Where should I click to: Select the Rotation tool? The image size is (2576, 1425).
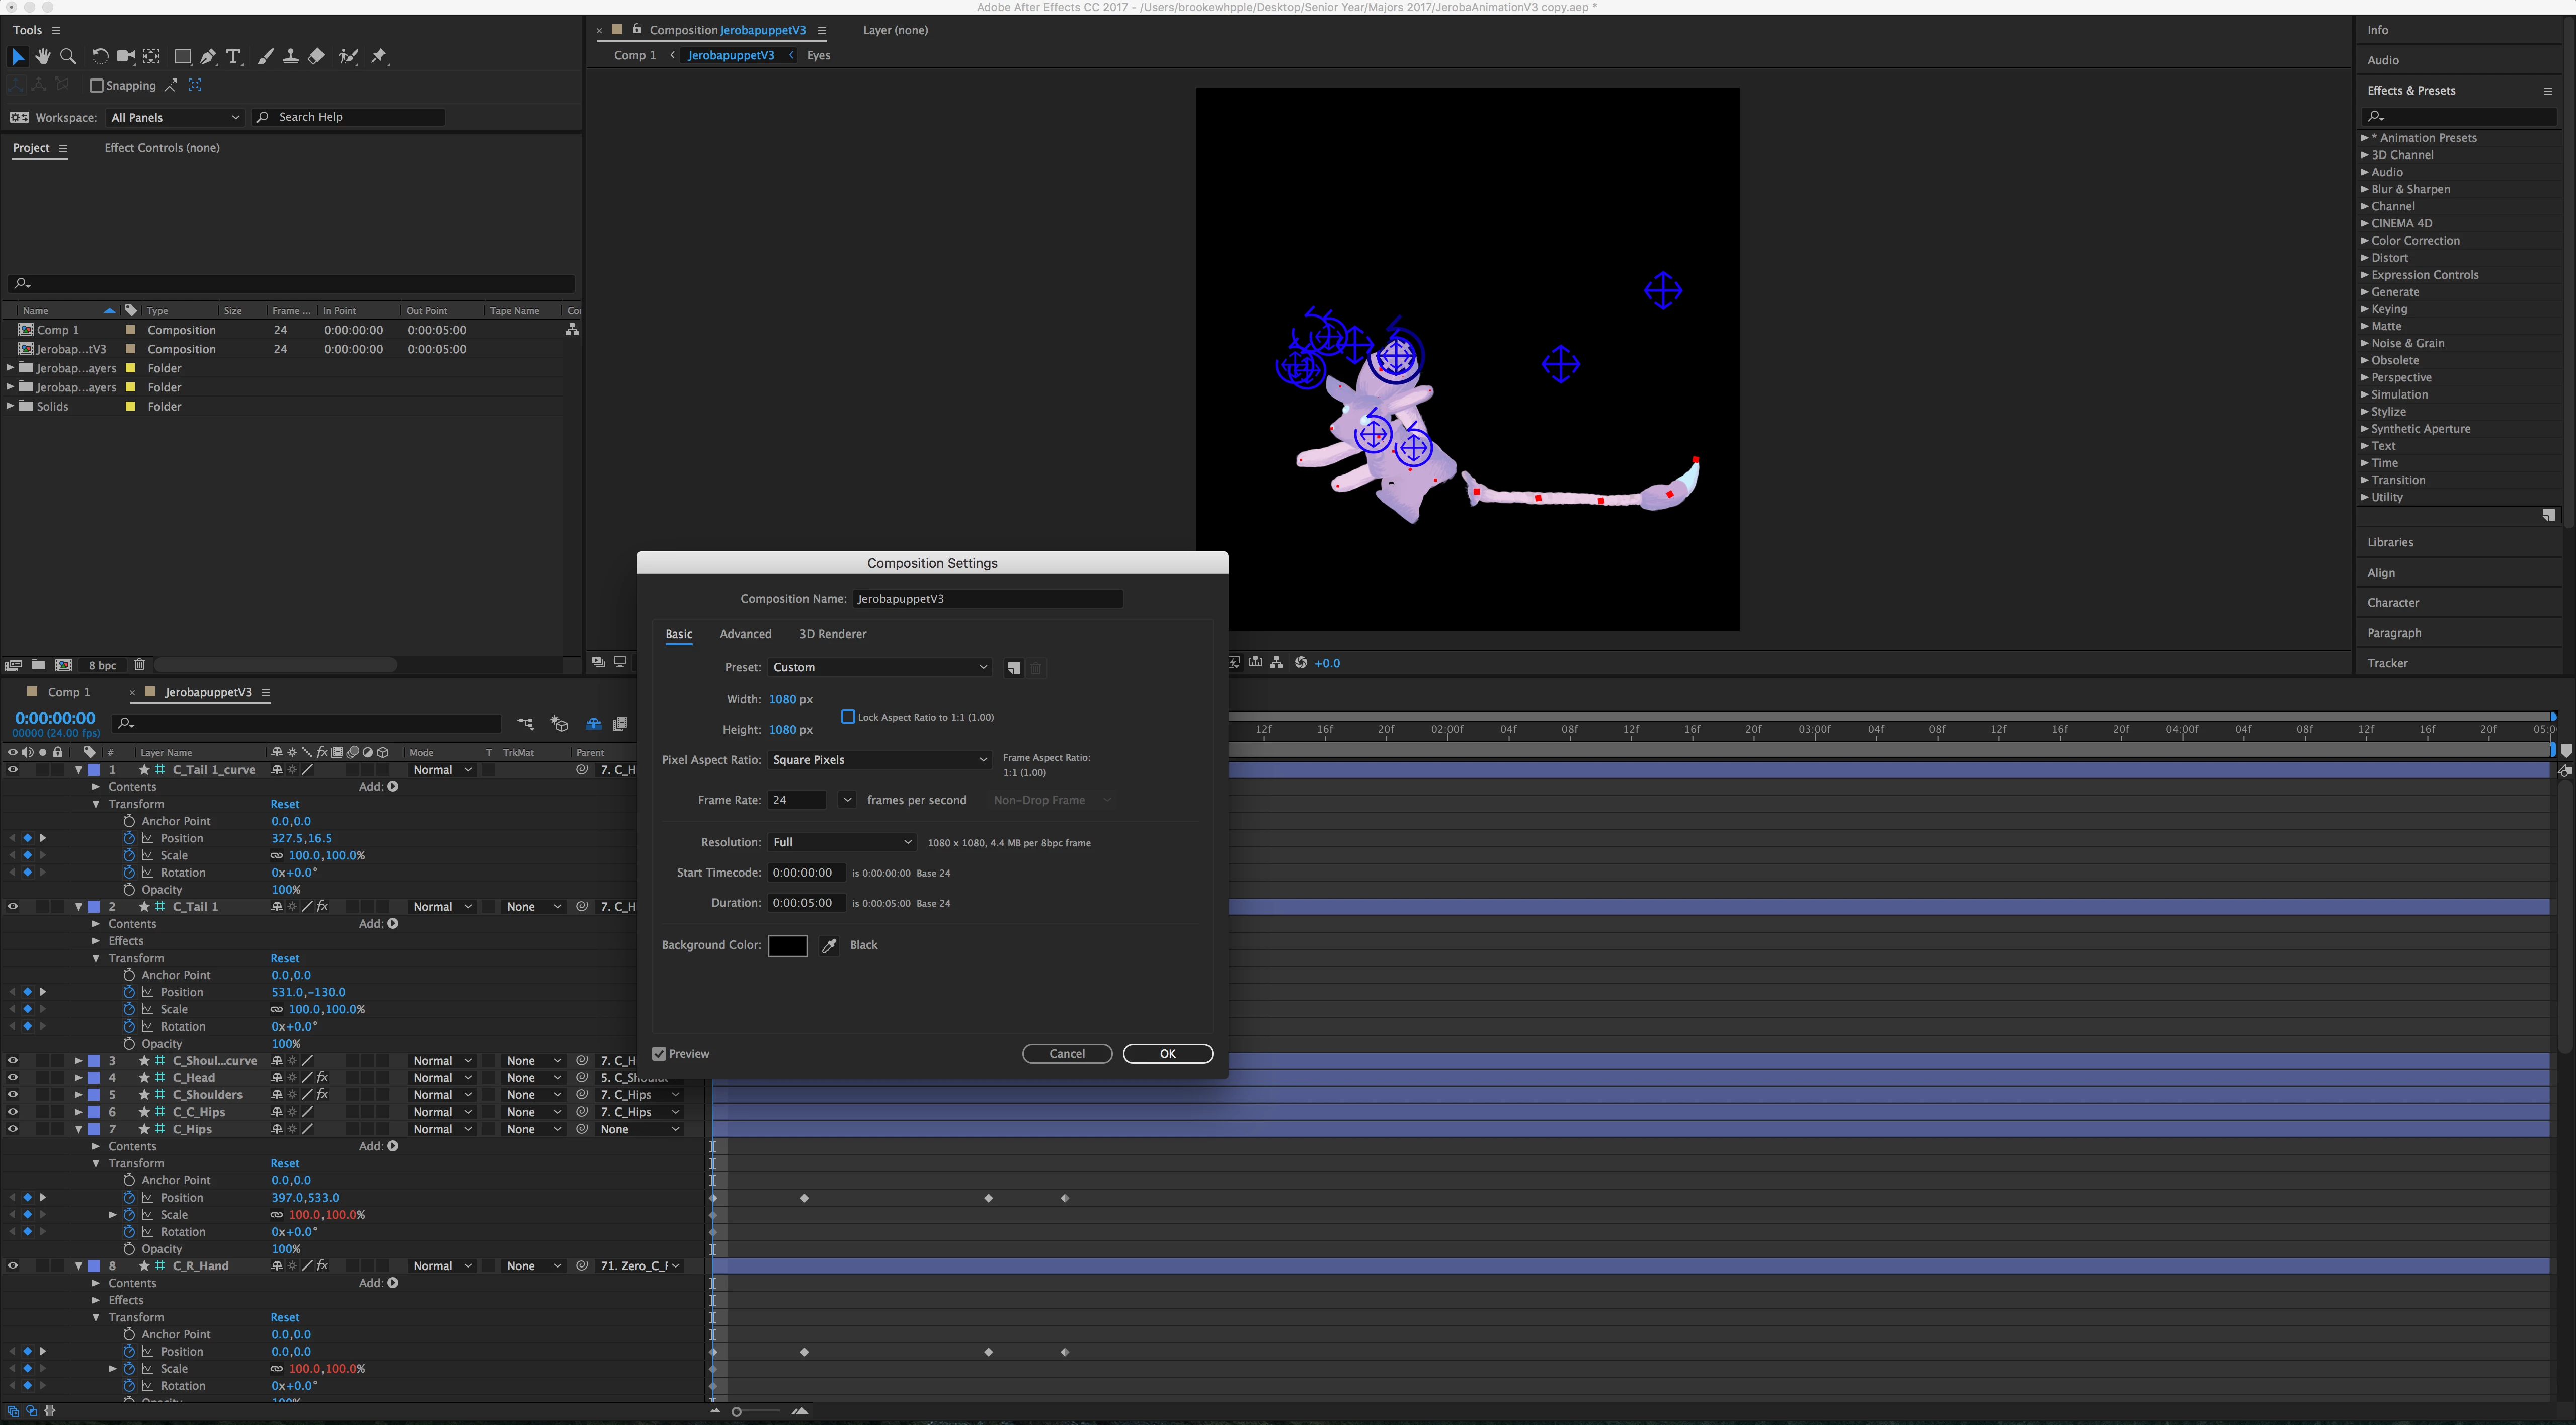click(x=100, y=57)
